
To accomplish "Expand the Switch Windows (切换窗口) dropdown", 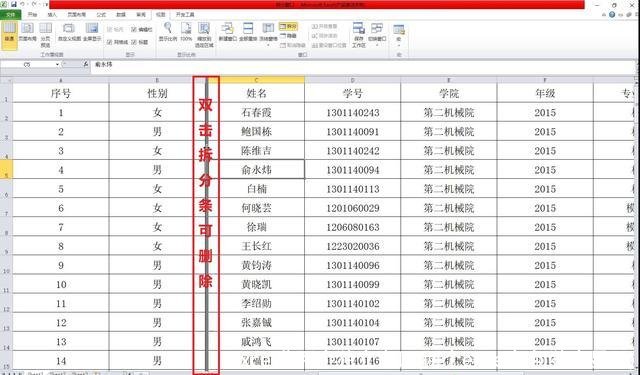I will tap(377, 44).
